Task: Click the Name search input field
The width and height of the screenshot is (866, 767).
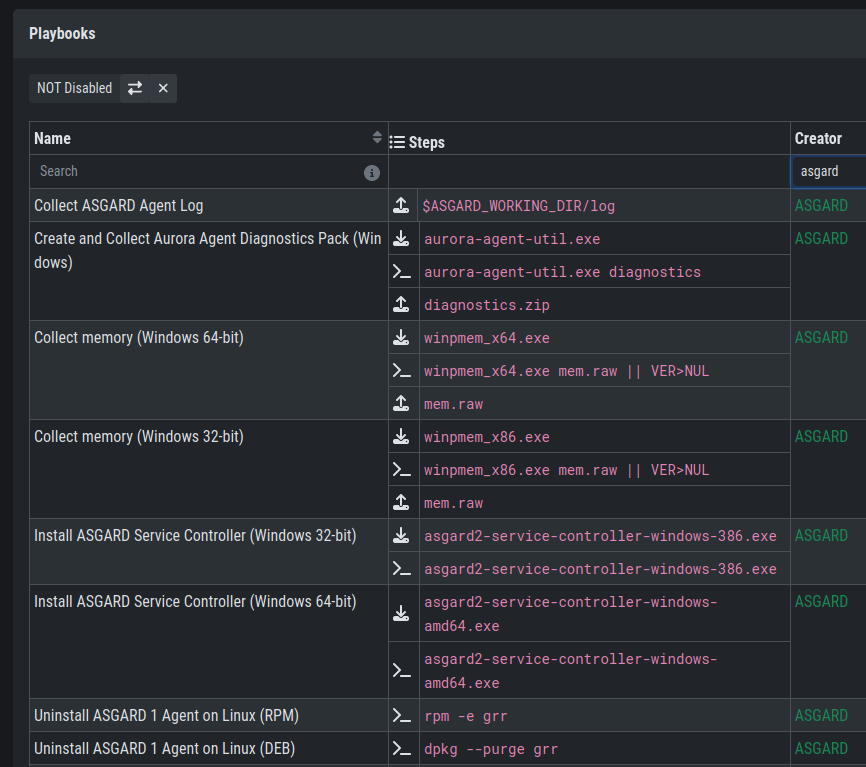Action: pyautogui.click(x=195, y=172)
